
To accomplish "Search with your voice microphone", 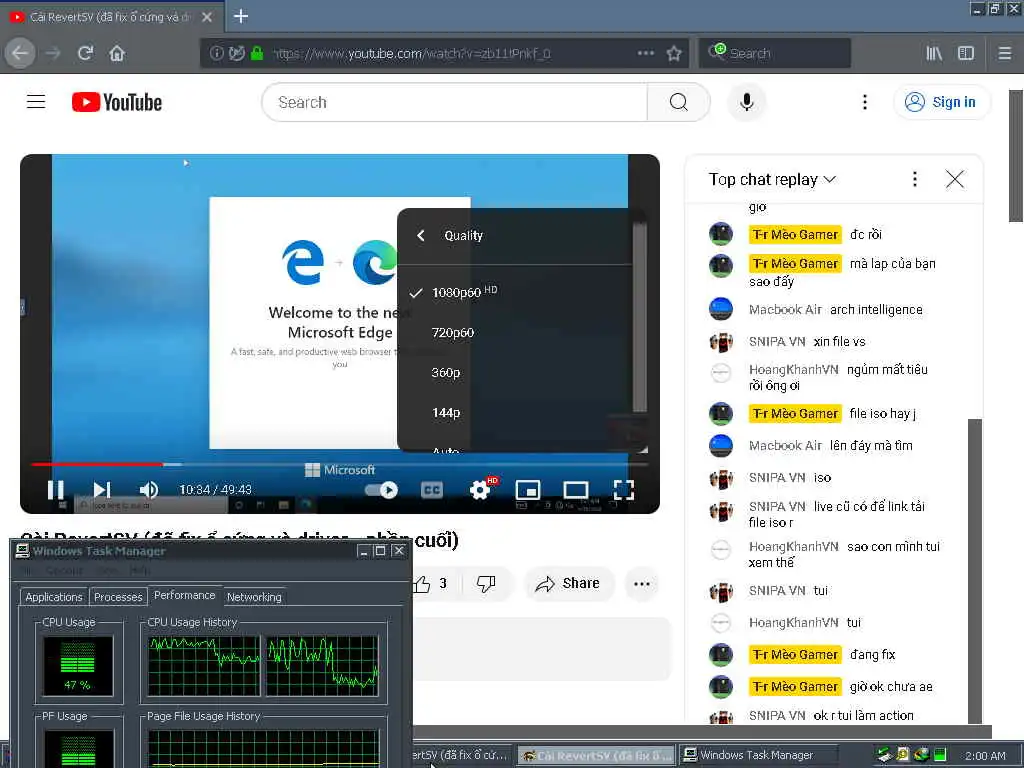I will [746, 102].
